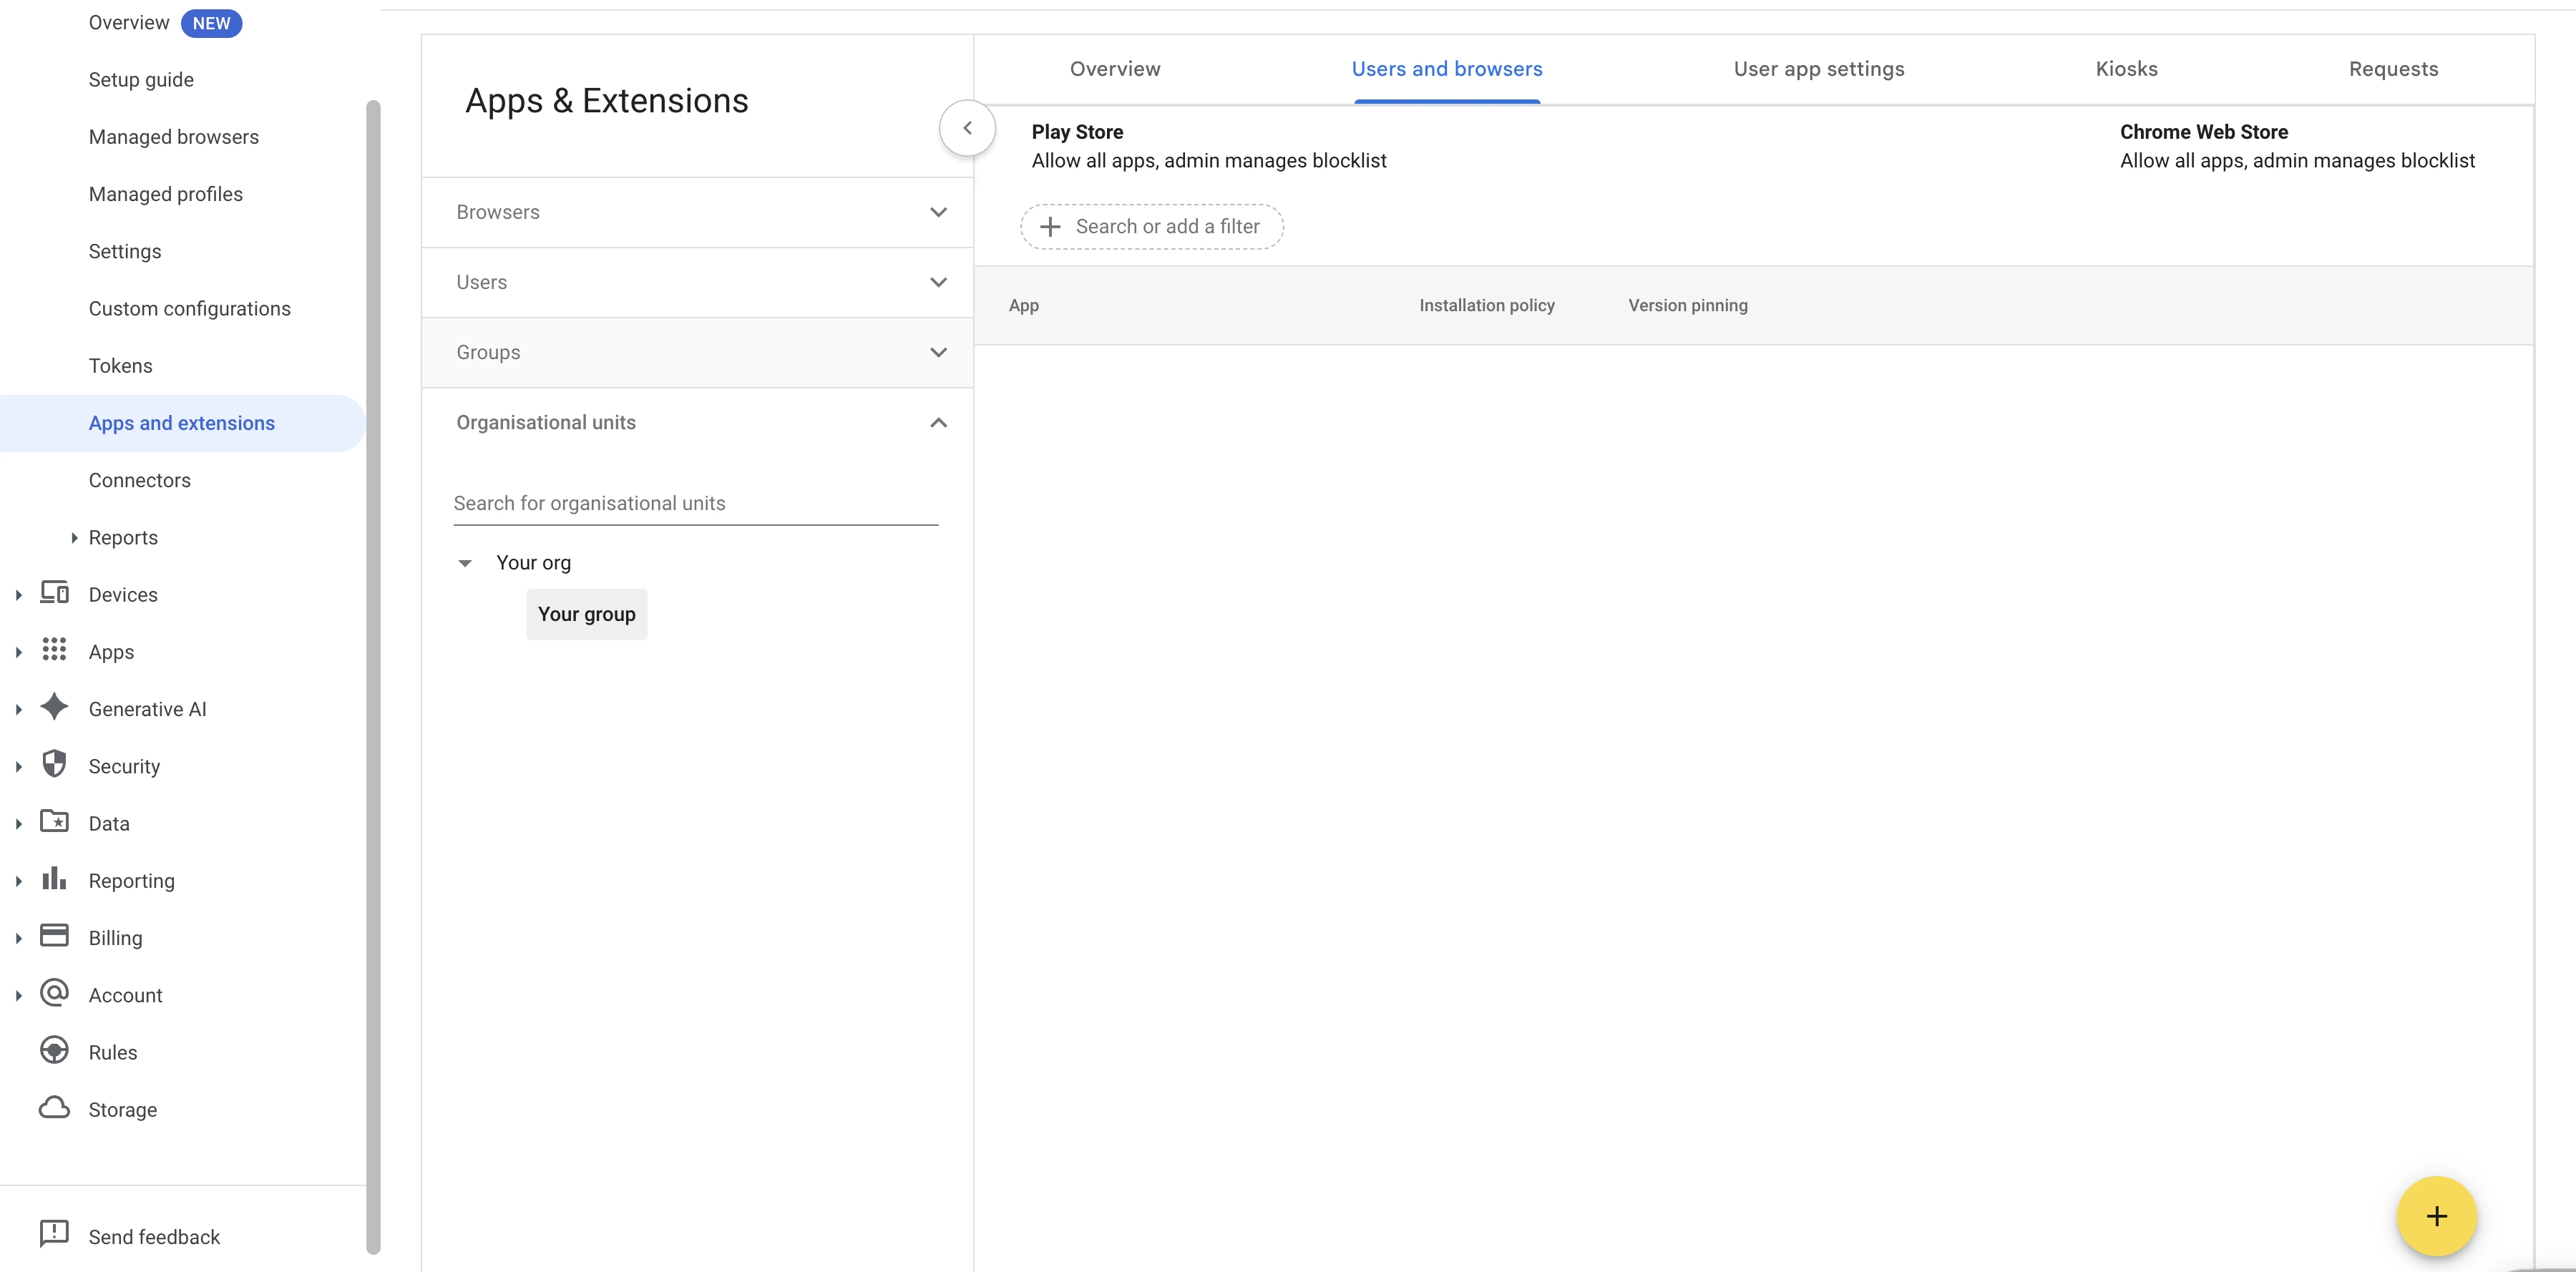Select the Your group organisational unit

pyautogui.click(x=586, y=614)
